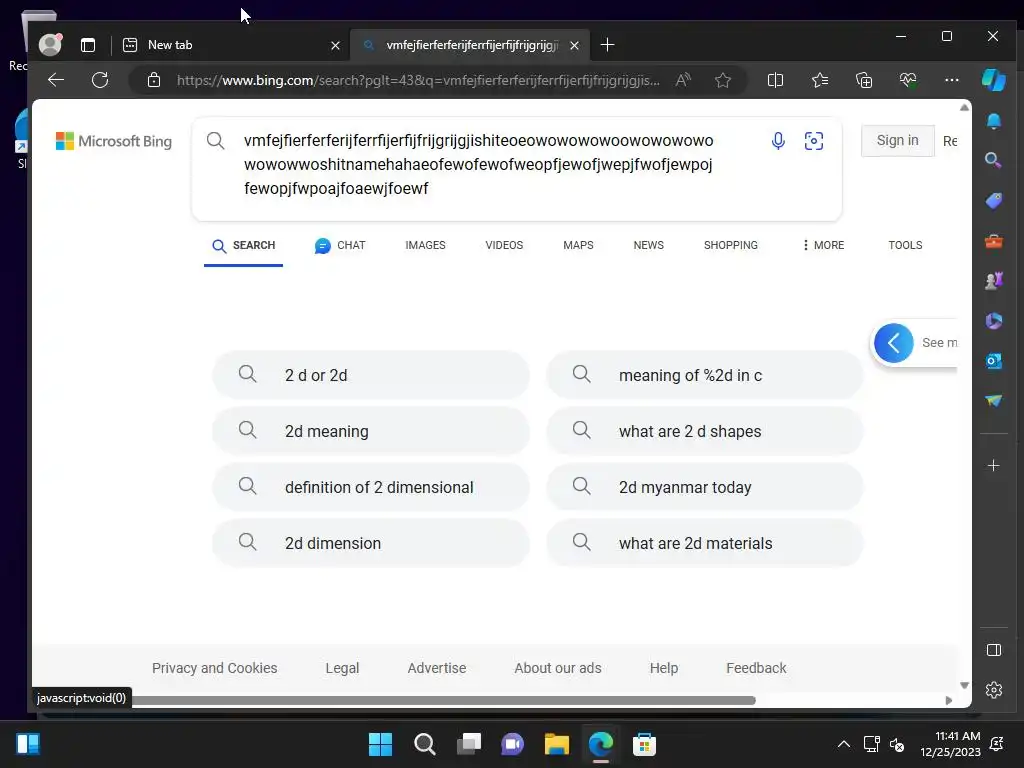
Task: Close the New tab tab
Action: [335, 45]
